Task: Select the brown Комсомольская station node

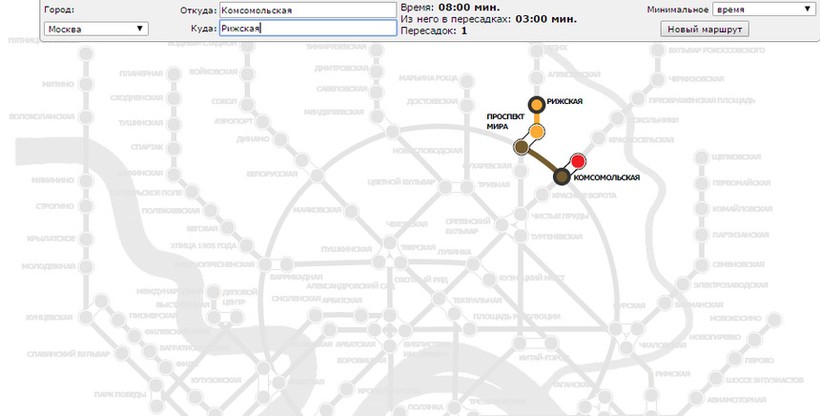Action: point(562,177)
